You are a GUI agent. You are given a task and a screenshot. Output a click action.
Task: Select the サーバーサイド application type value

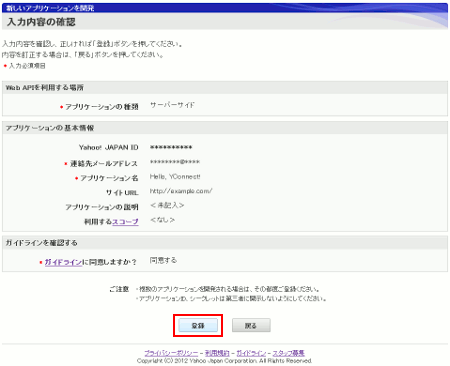pyautogui.click(x=172, y=105)
